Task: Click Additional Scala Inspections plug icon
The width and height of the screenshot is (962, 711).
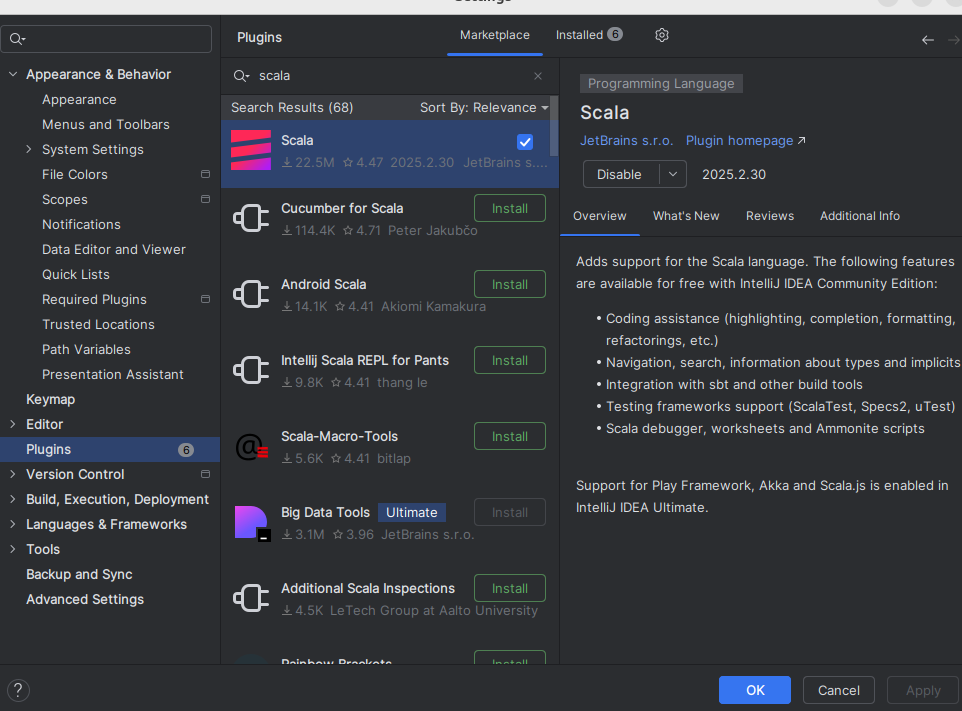Action: (x=251, y=598)
